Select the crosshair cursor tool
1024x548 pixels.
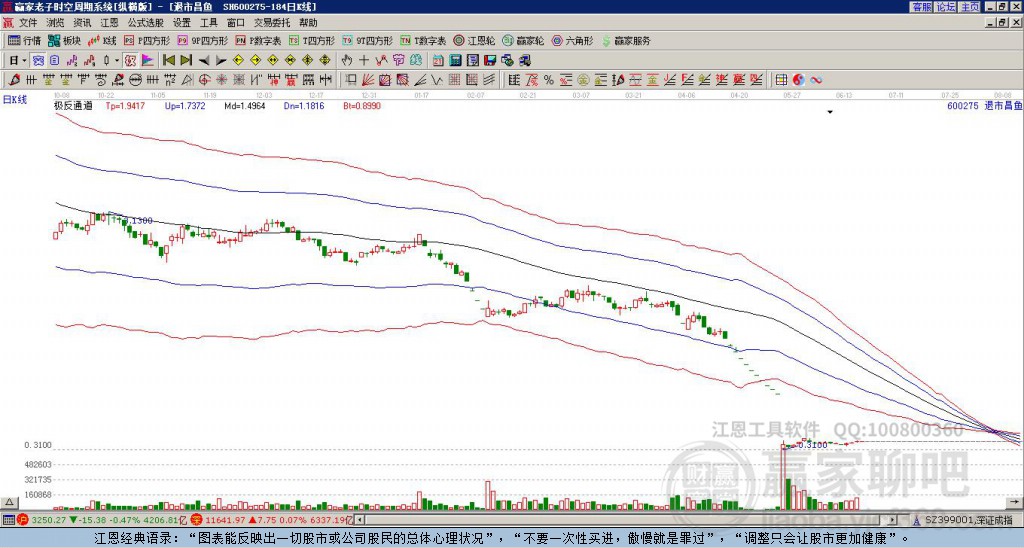[x=364, y=61]
